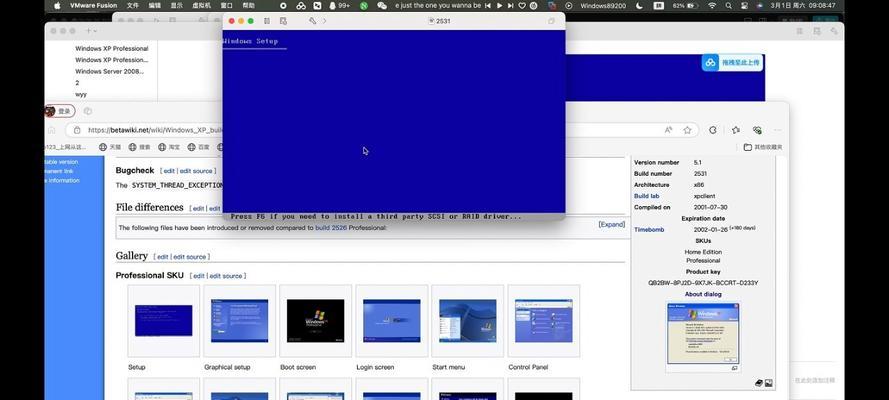Click the window icon at right of 2531 title bar

click(x=552, y=21)
